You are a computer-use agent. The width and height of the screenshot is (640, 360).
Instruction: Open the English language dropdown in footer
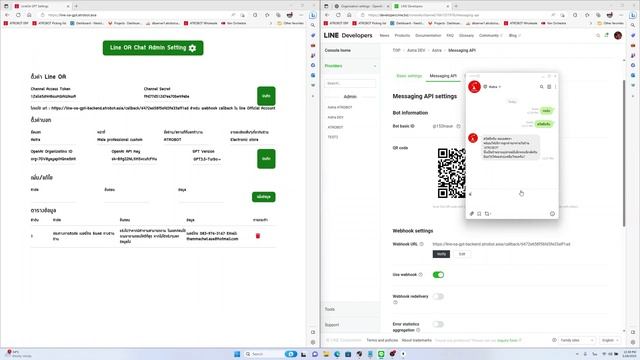[610, 340]
